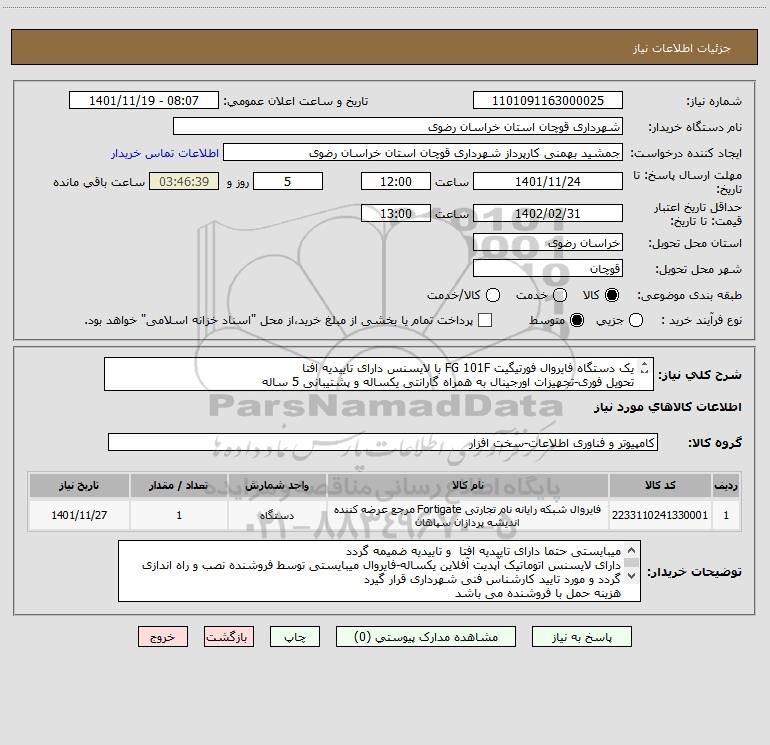This screenshot has width=770, height=745.
Task: Select the جزیی purchase type radio
Action: point(636,320)
